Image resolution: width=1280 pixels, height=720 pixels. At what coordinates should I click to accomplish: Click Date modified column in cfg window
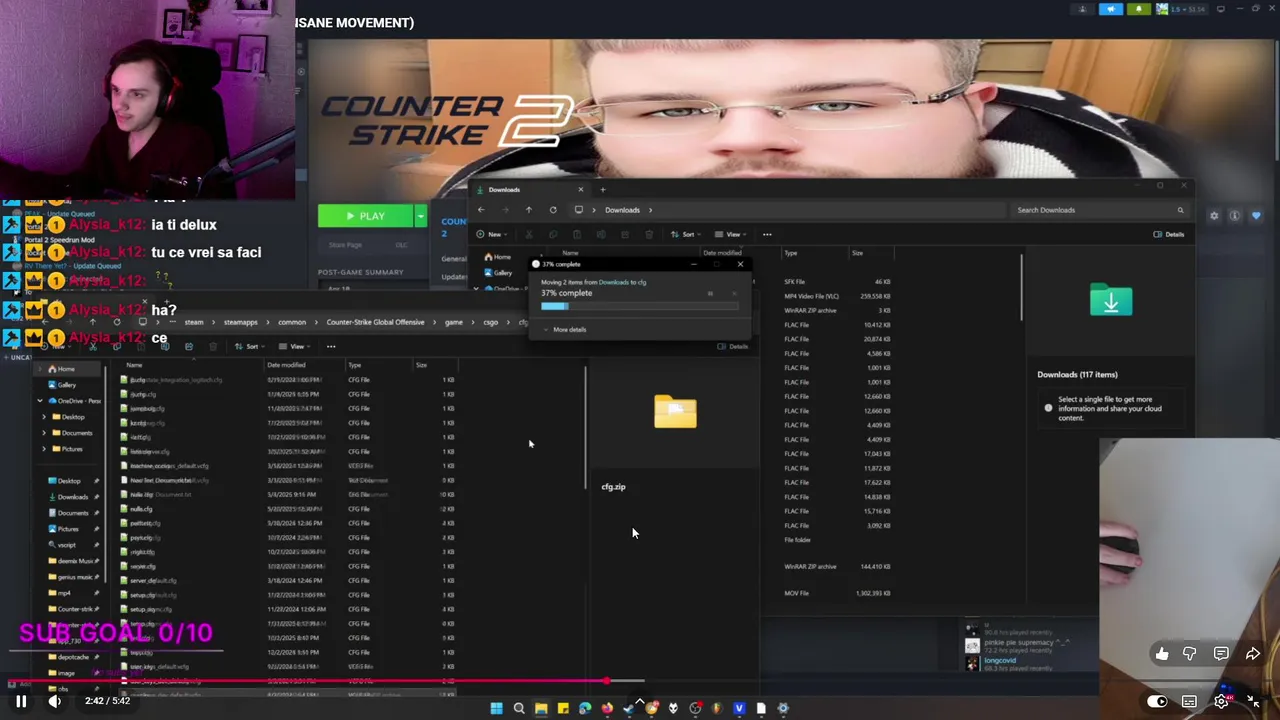pos(286,365)
